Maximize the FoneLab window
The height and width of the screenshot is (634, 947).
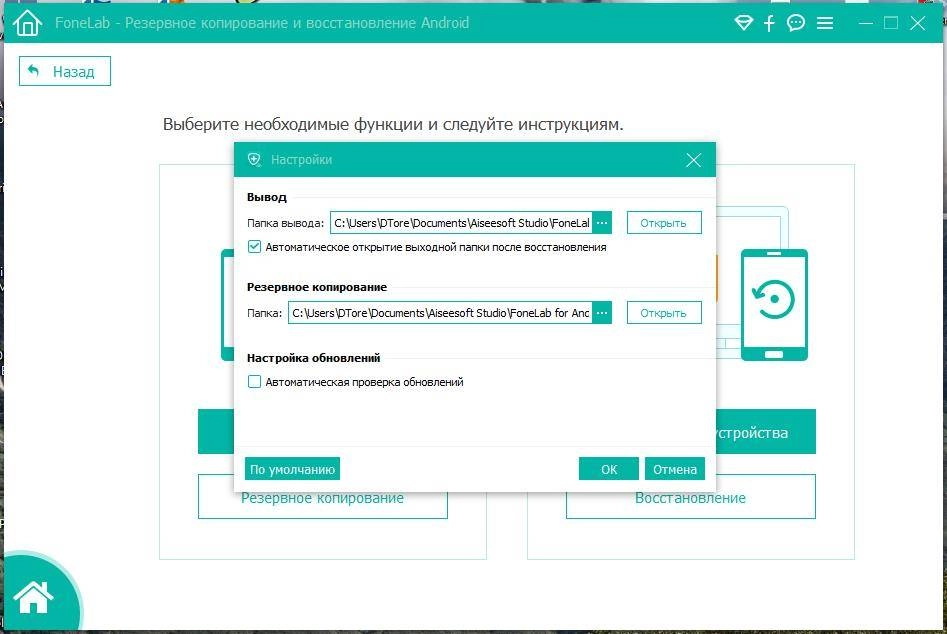[x=891, y=23]
